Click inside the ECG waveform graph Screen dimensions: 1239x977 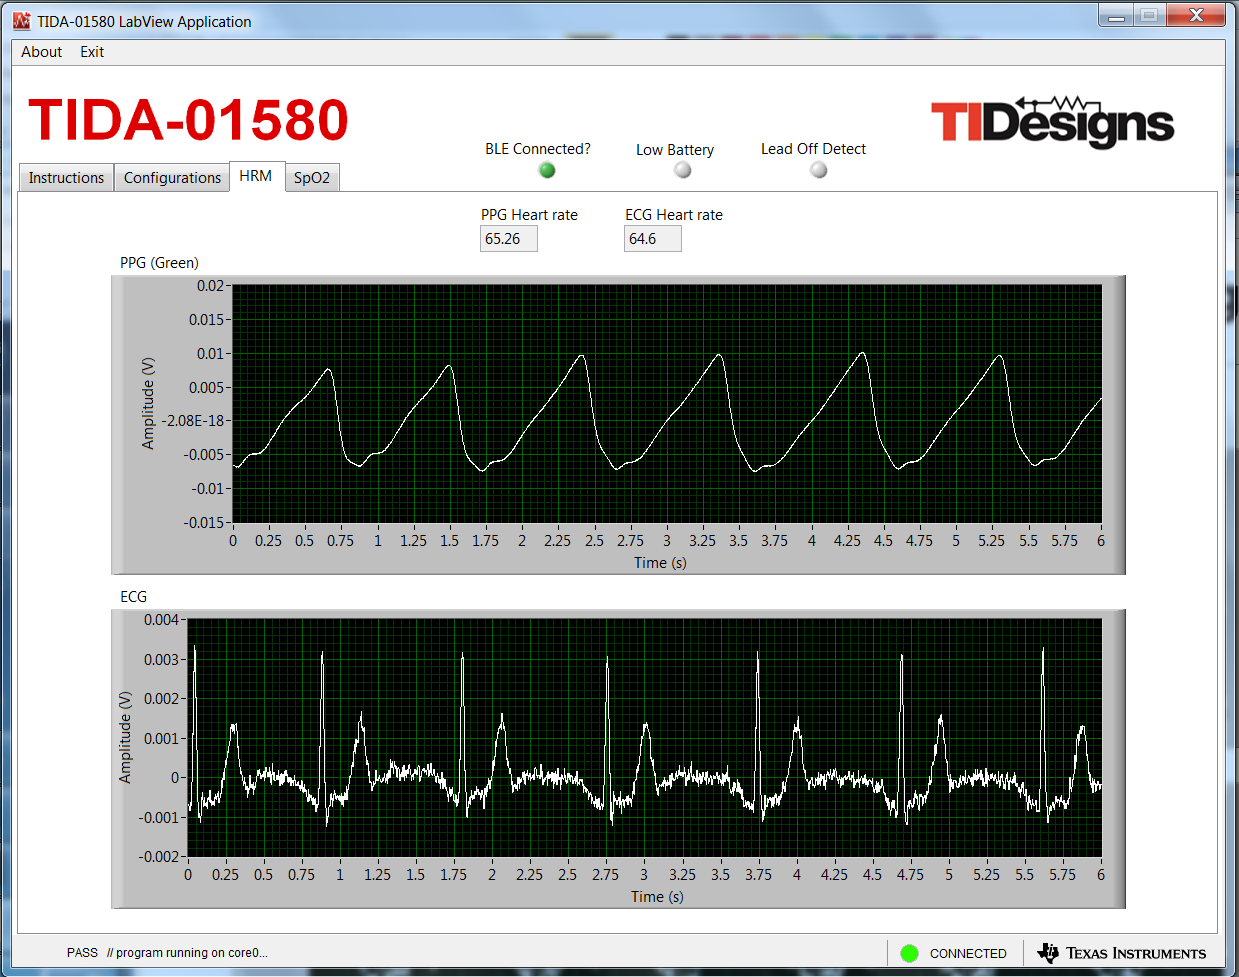(644, 737)
